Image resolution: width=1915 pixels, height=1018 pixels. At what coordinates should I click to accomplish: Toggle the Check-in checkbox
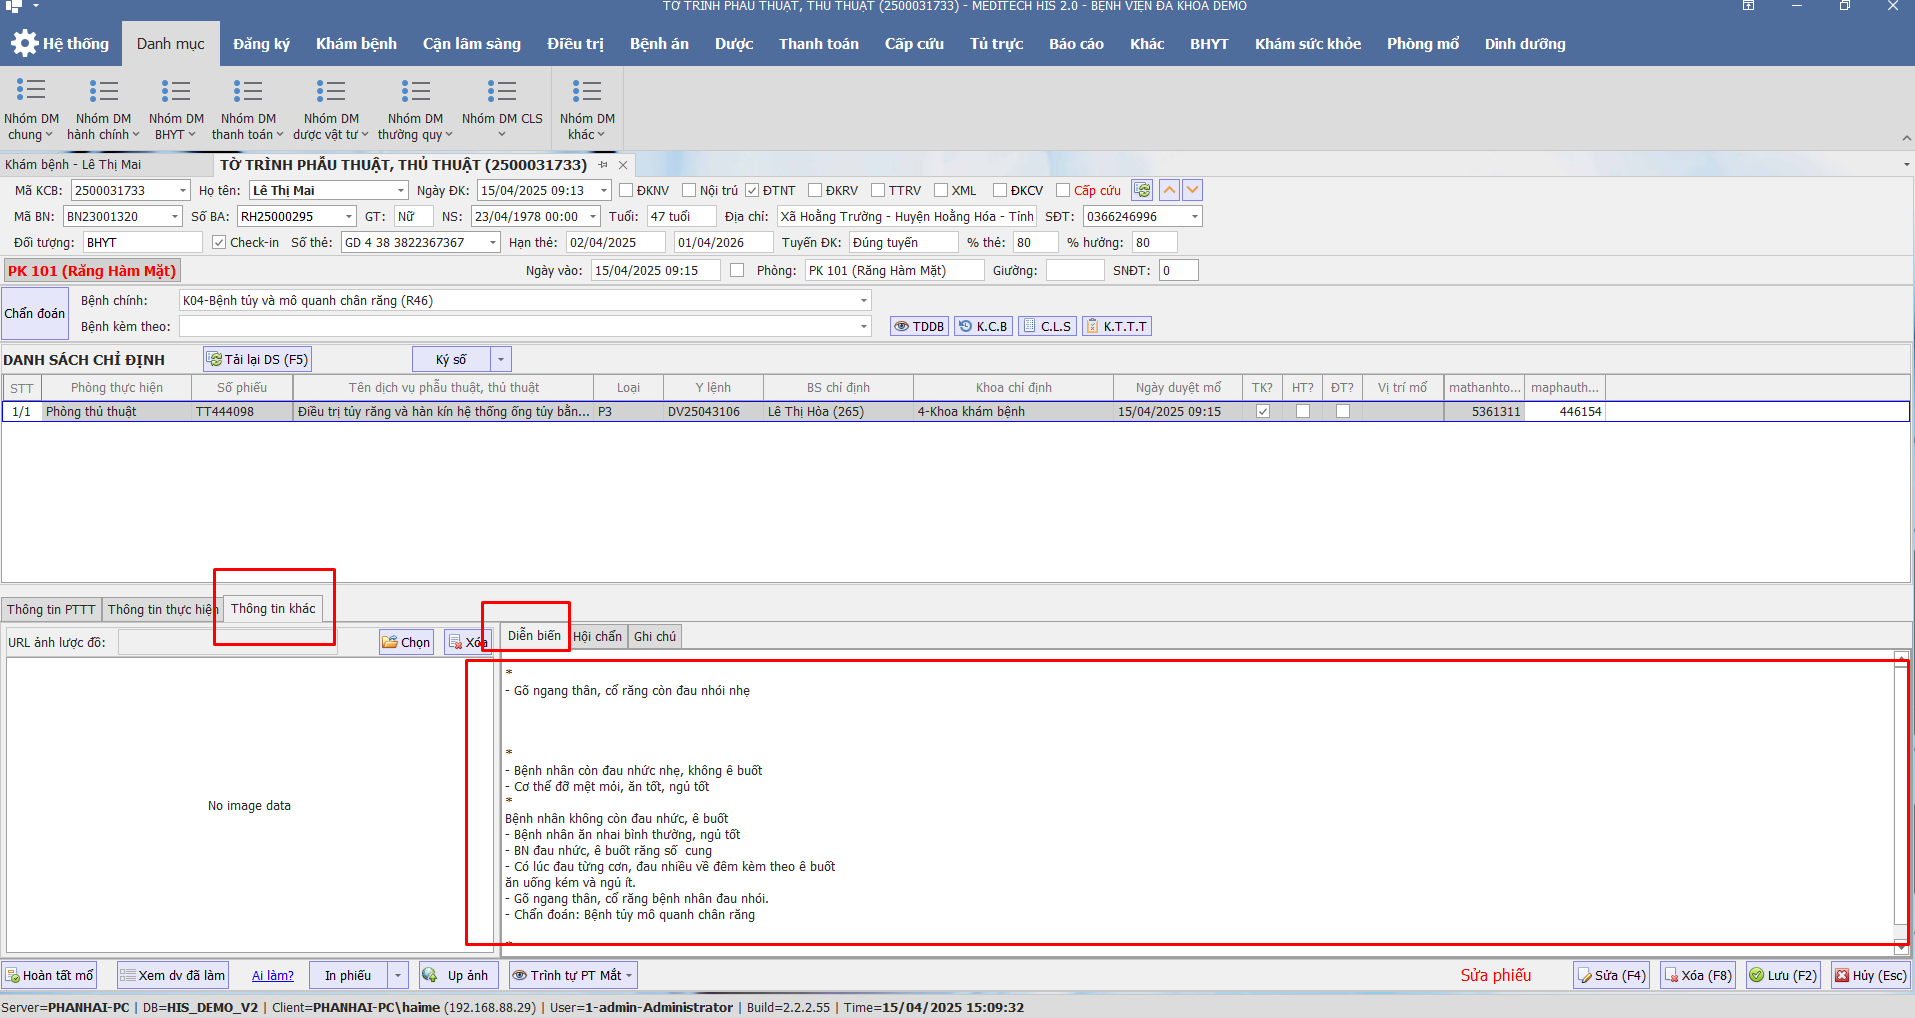219,242
